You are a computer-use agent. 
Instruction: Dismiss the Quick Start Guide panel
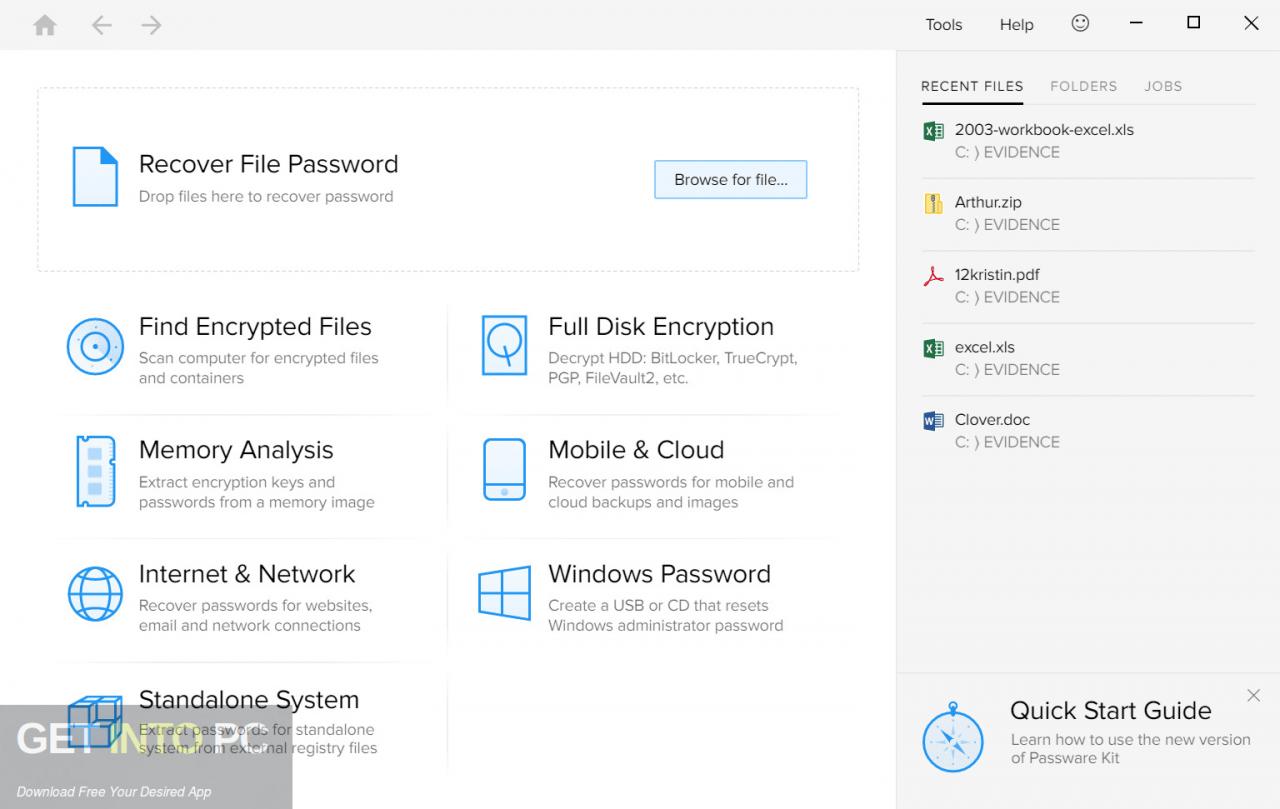tap(1254, 695)
